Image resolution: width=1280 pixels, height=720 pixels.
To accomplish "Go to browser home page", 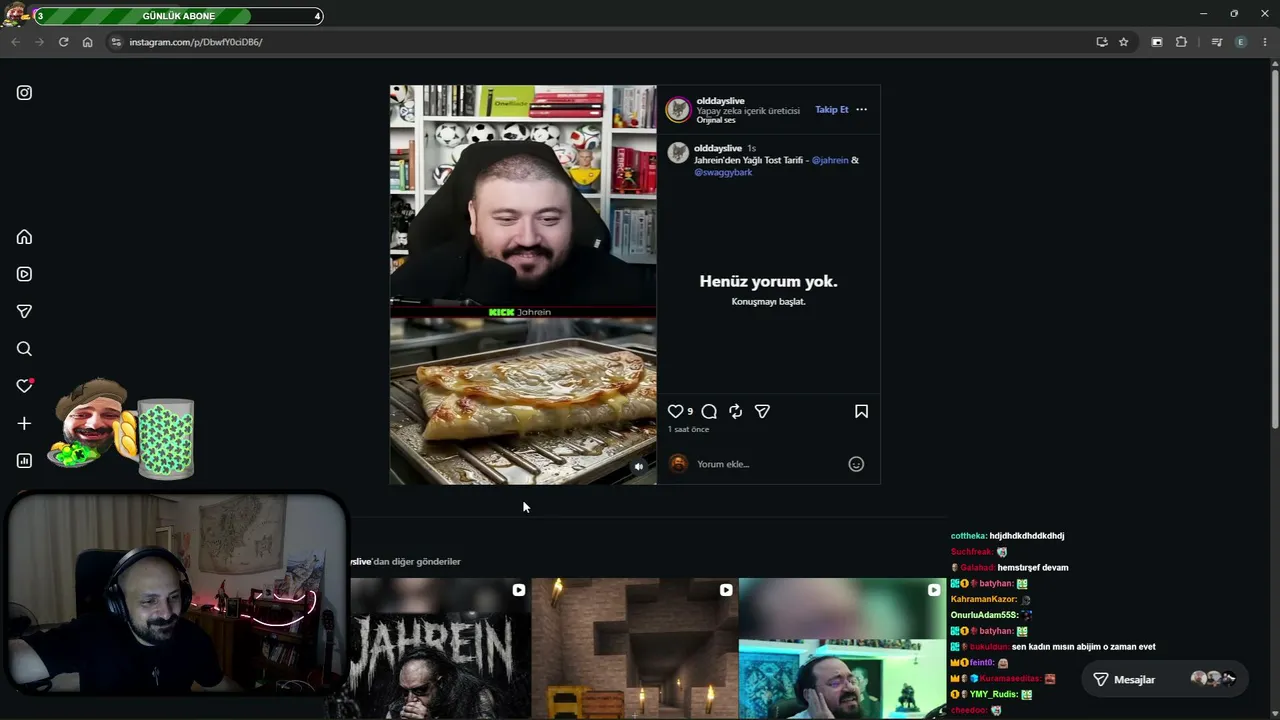I will point(87,42).
